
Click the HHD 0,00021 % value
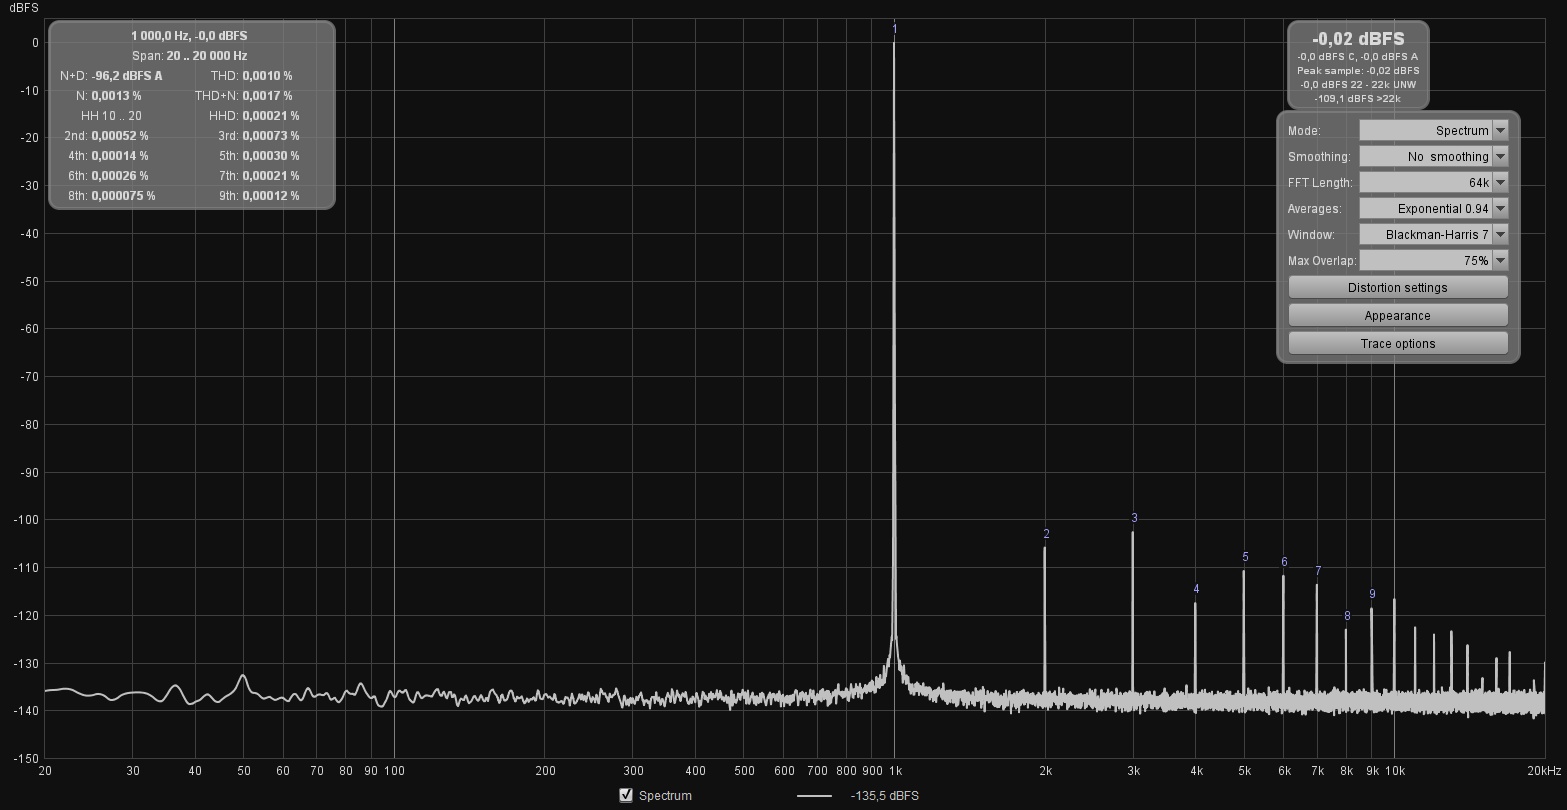[270, 116]
